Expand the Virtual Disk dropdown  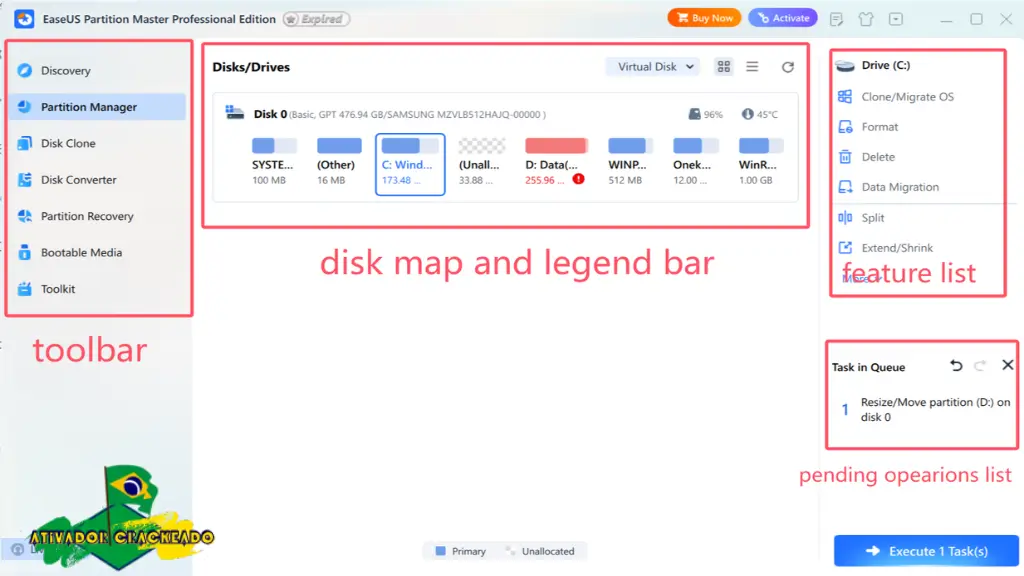pos(654,67)
